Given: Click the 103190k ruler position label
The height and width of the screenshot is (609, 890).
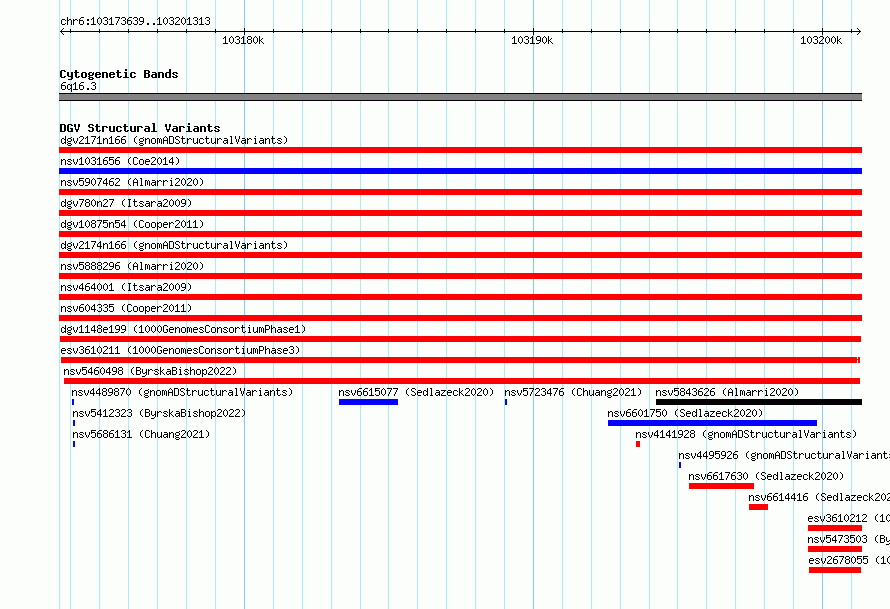Looking at the screenshot, I should pos(532,40).
